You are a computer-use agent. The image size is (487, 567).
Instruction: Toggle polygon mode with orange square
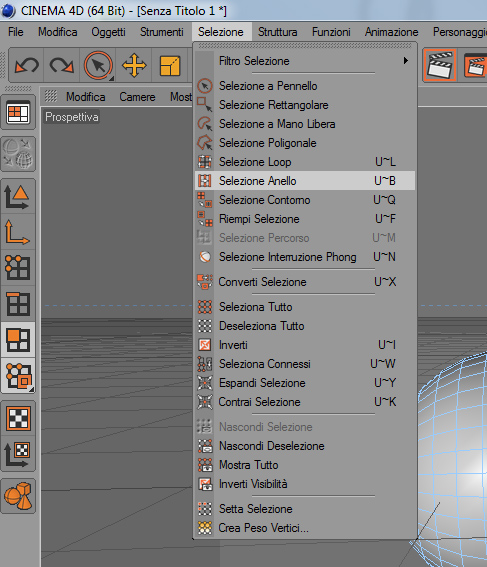coord(18,340)
